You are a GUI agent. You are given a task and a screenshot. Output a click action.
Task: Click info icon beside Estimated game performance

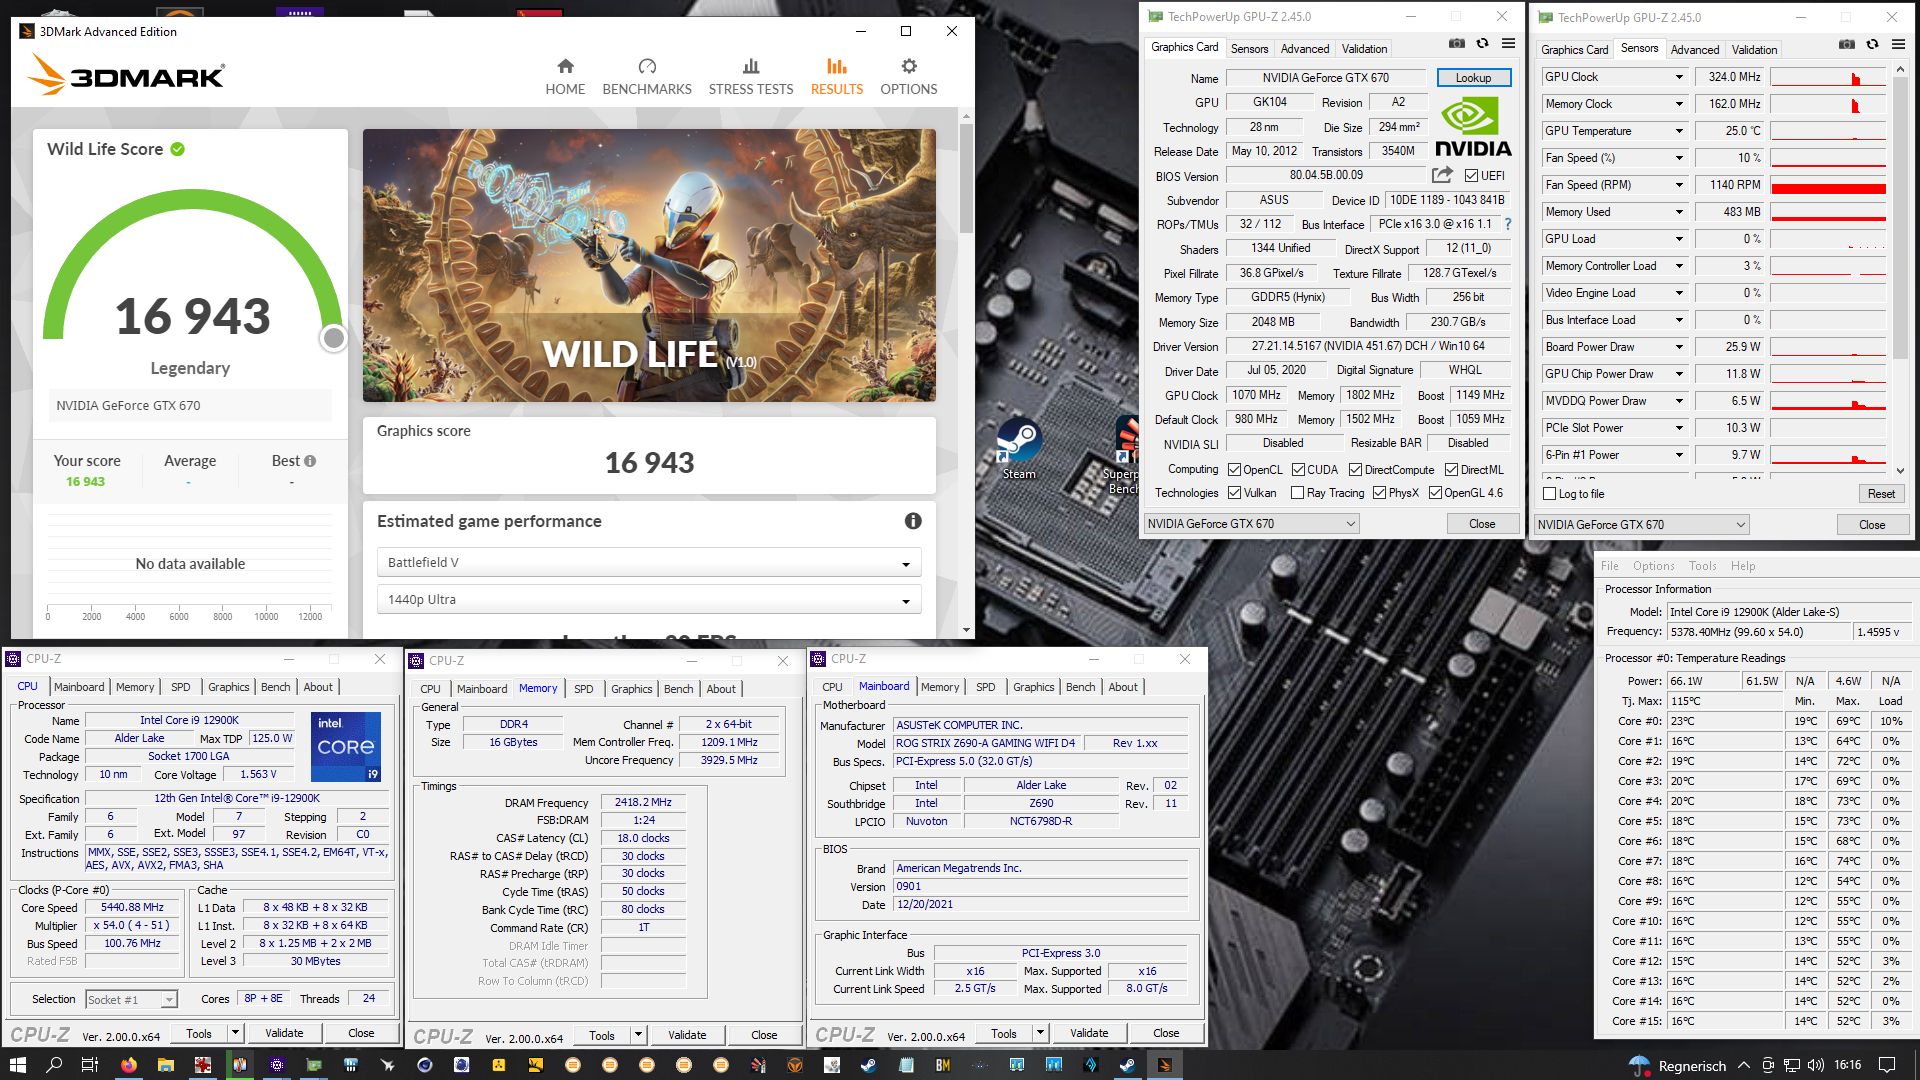(913, 521)
